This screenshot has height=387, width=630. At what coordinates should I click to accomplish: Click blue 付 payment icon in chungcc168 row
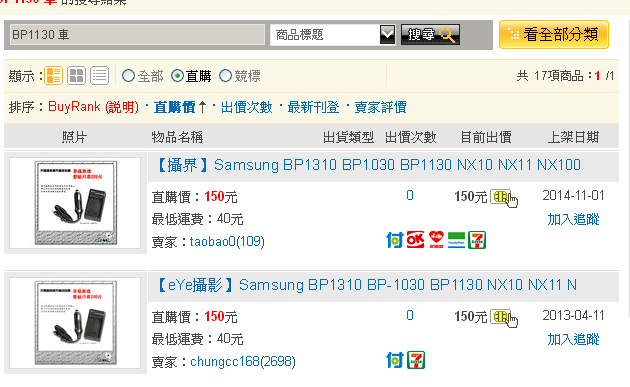(x=395, y=360)
